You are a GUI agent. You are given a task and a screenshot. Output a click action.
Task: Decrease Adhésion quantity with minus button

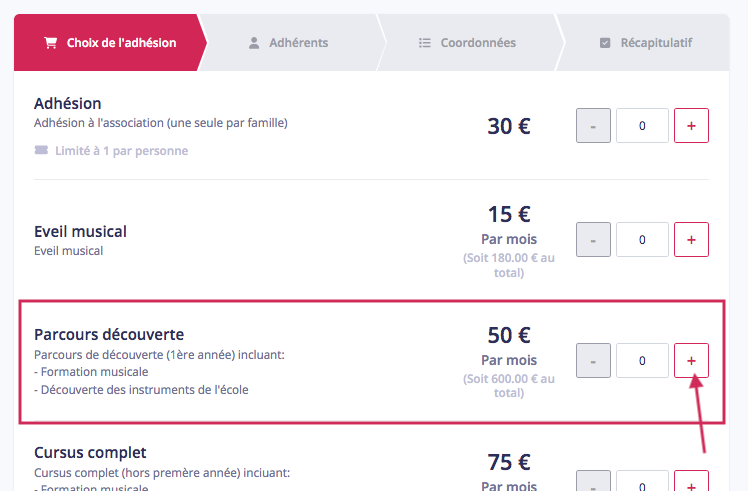pyautogui.click(x=593, y=125)
